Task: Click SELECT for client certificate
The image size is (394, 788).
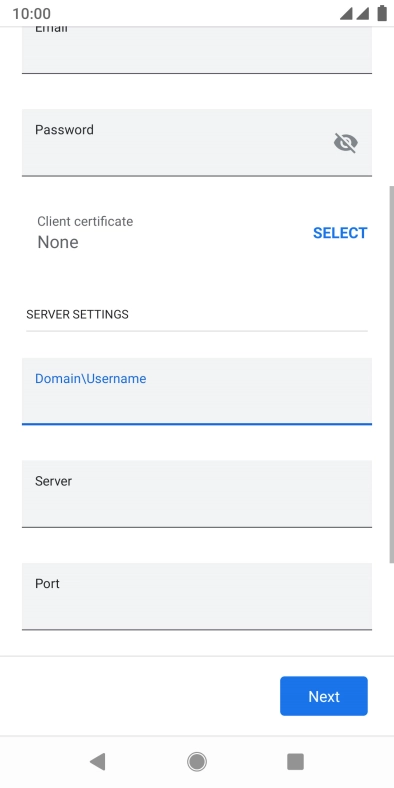Action: (340, 233)
